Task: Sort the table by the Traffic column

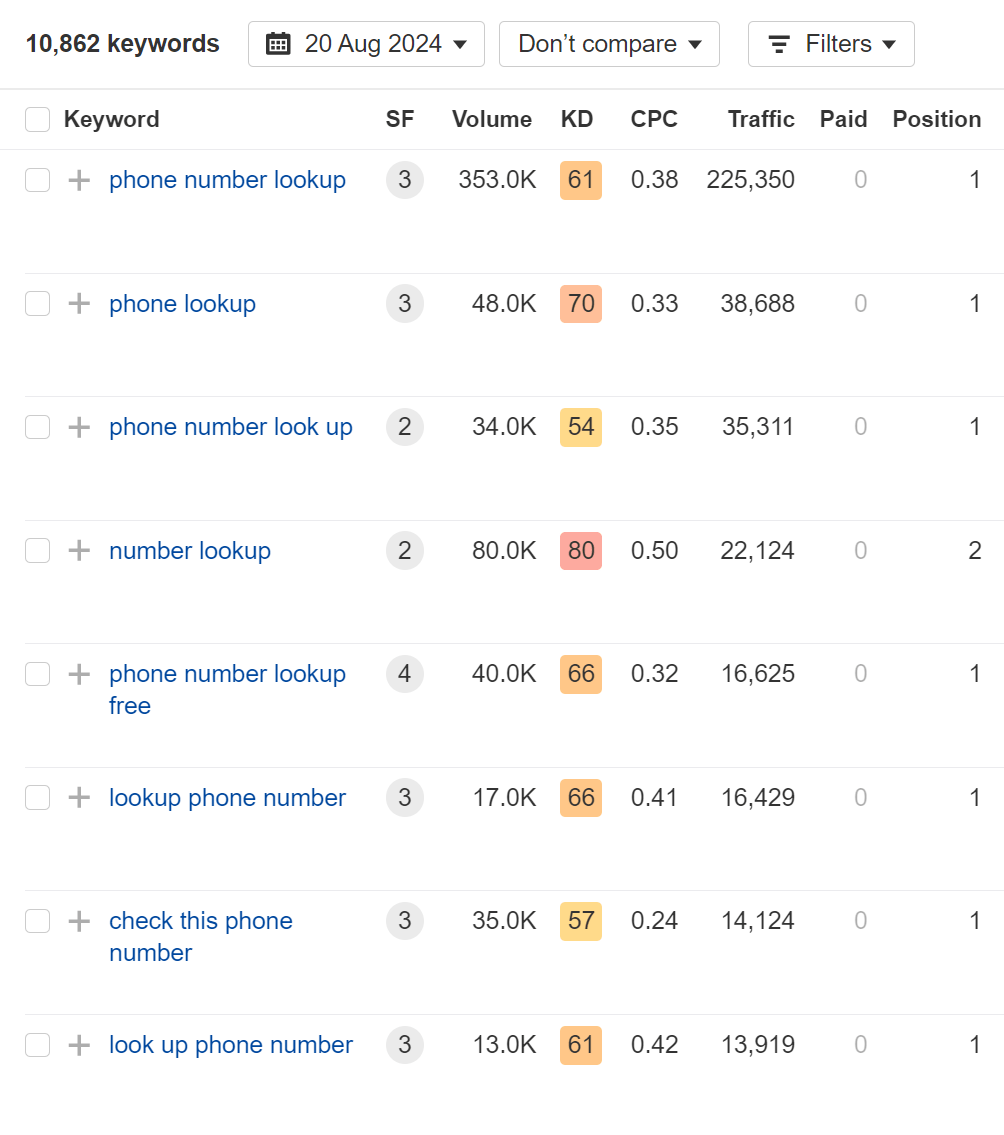Action: (x=761, y=118)
